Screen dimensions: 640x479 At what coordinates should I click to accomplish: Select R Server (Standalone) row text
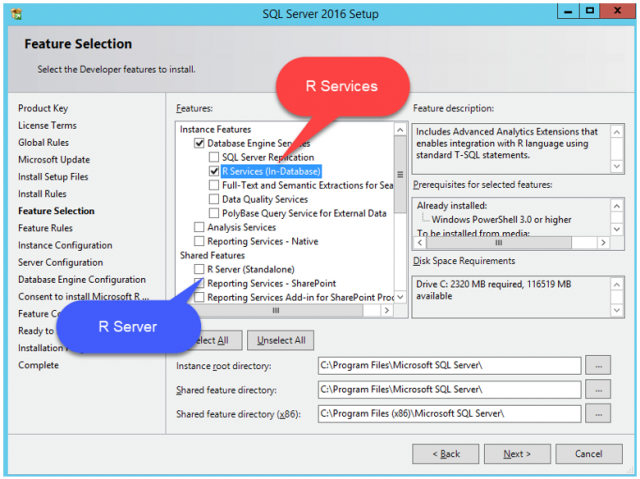point(251,269)
